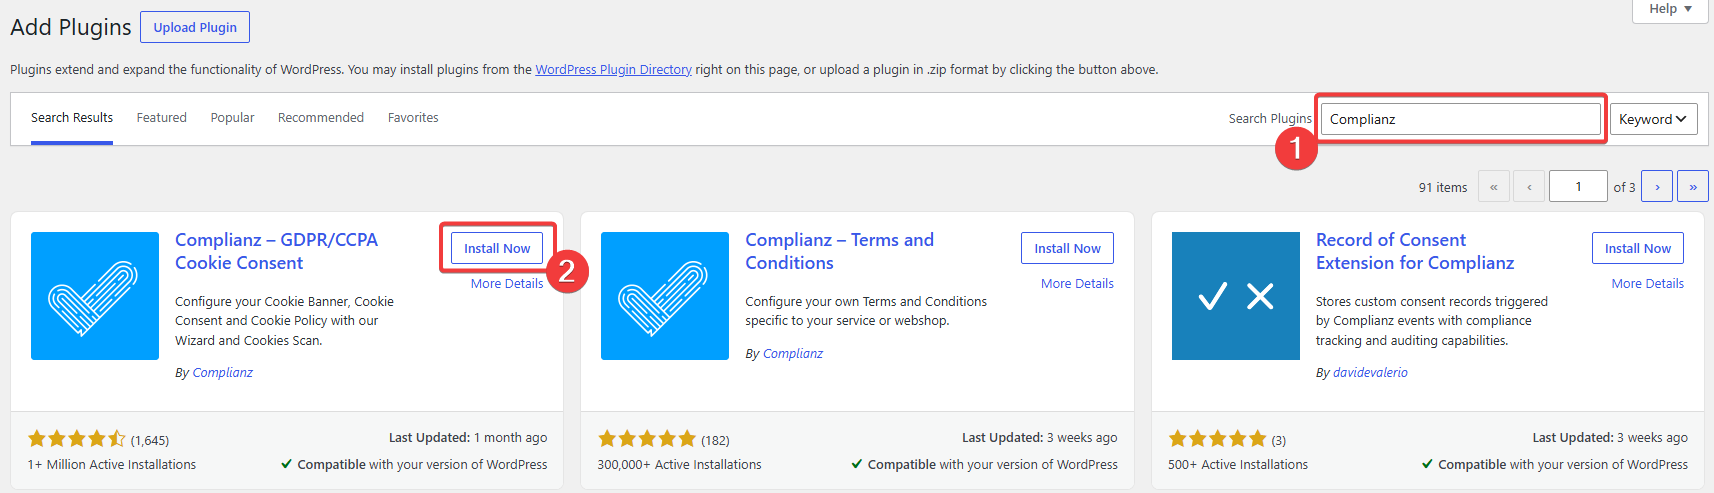Open Complianz – GDPR/CCPA Cookie Consent title link

click(x=276, y=251)
